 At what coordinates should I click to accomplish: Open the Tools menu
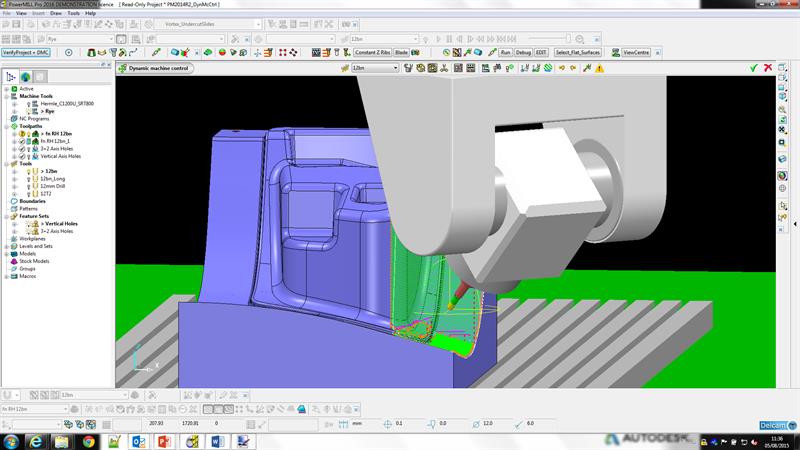[73, 13]
